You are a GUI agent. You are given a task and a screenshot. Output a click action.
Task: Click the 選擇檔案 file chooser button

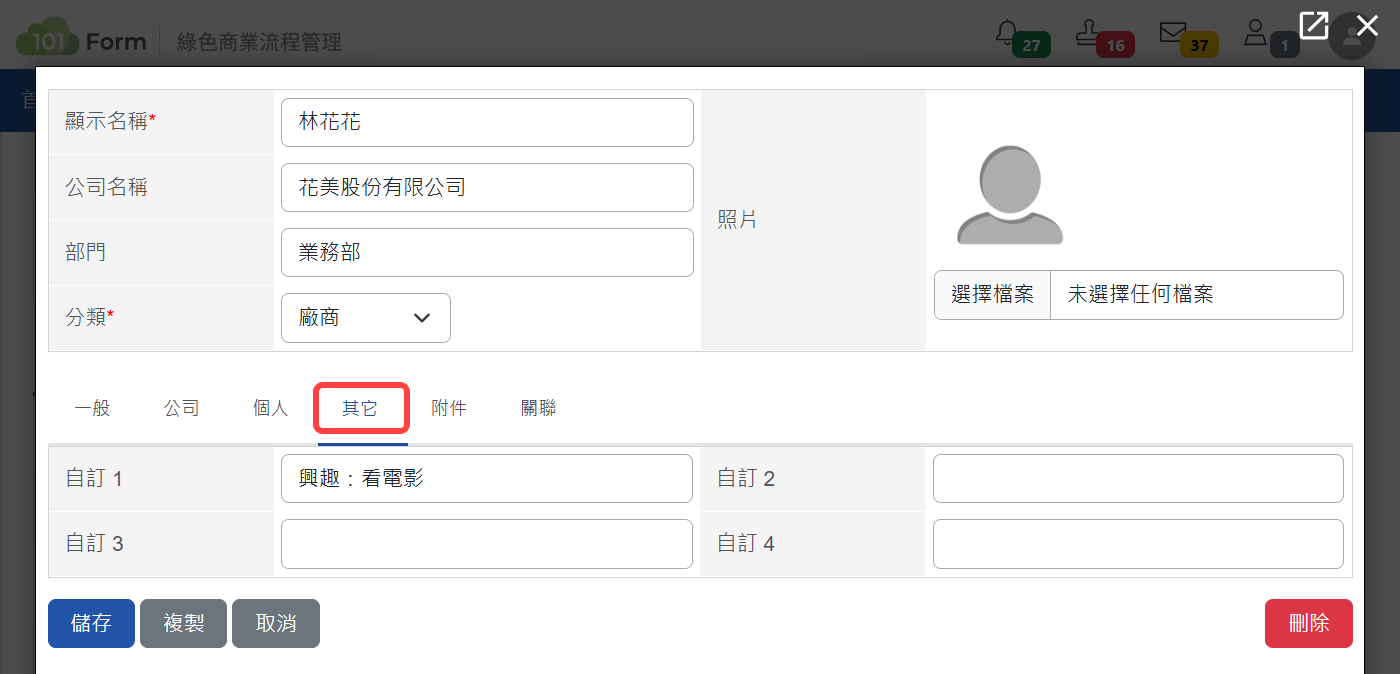993,295
